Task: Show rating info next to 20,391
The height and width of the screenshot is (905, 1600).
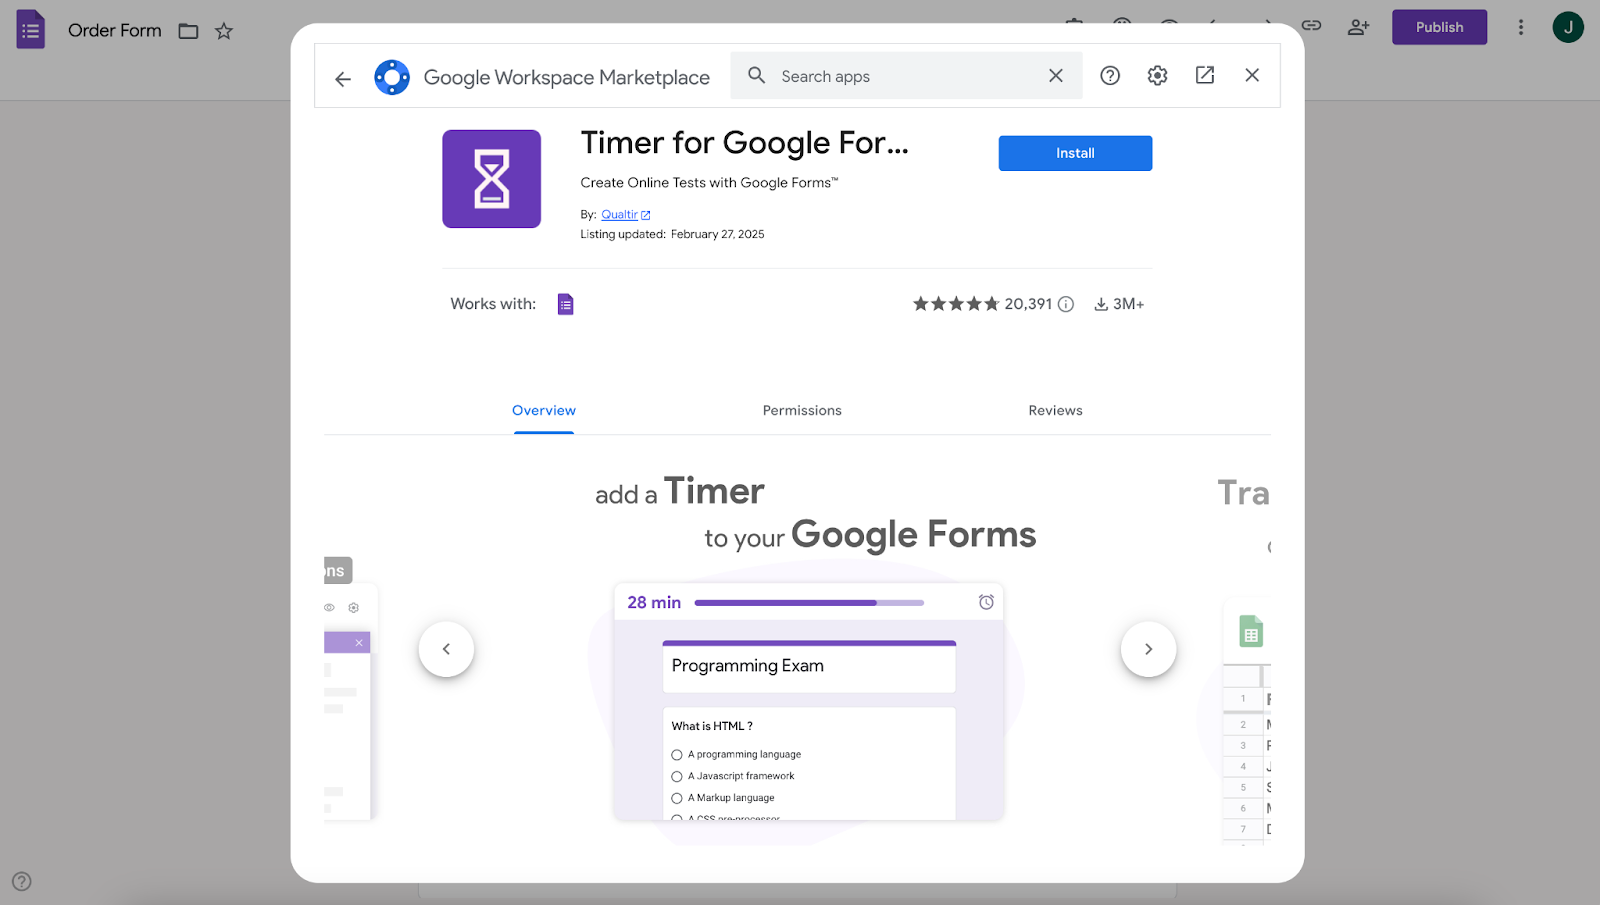Action: (1066, 304)
